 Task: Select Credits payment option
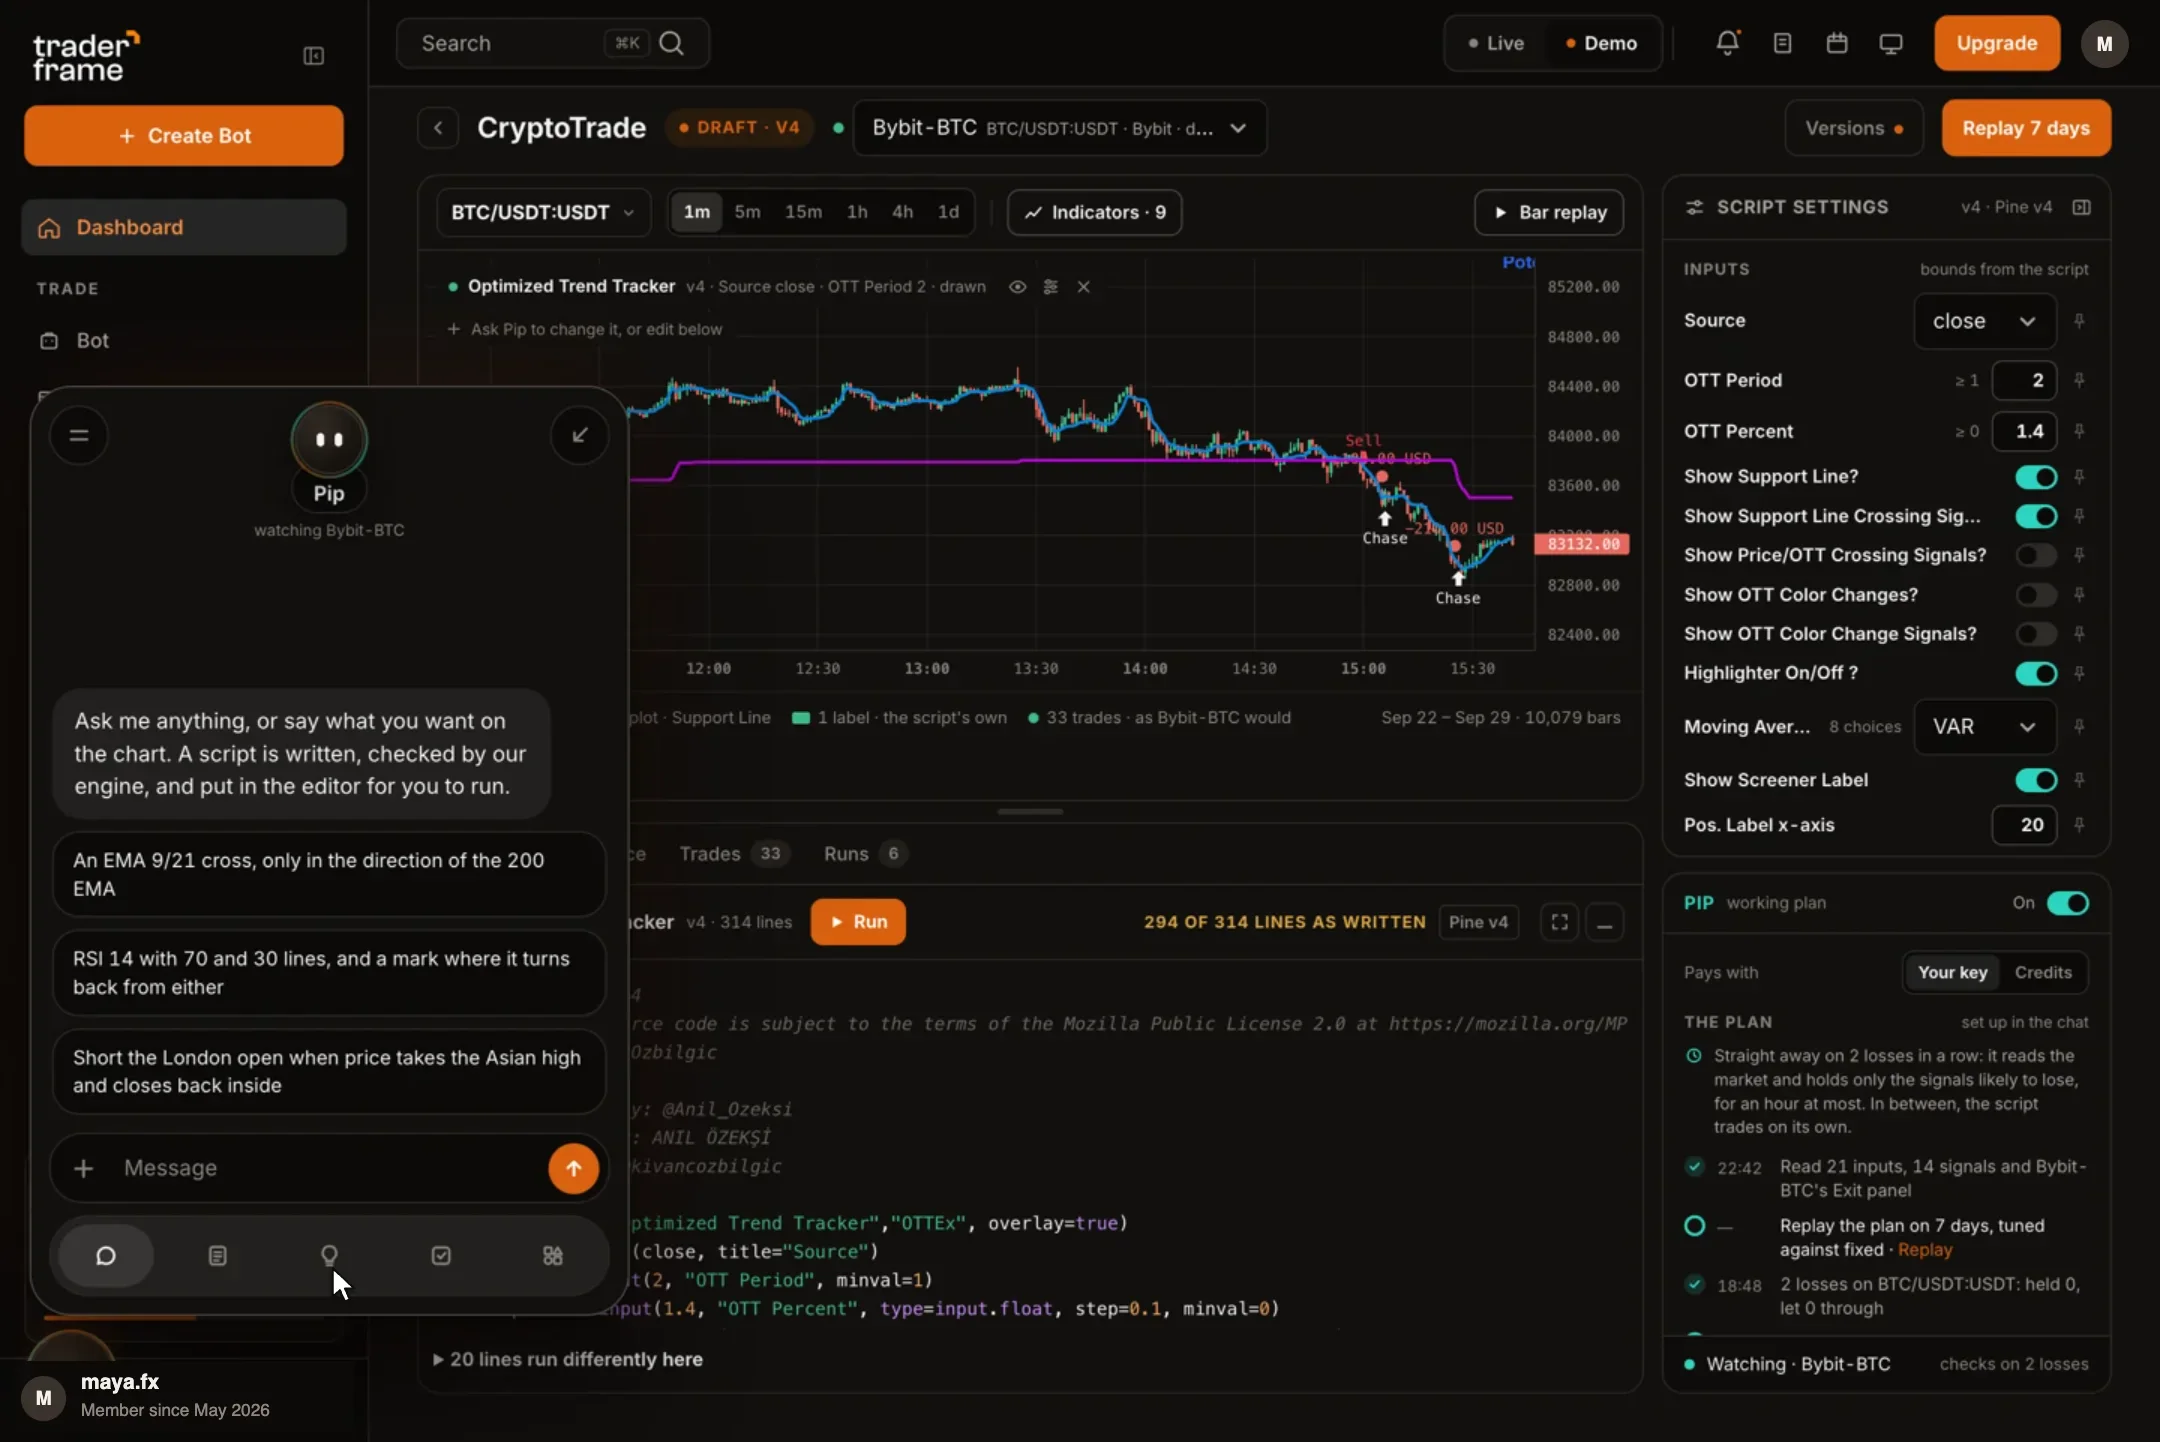point(2043,973)
